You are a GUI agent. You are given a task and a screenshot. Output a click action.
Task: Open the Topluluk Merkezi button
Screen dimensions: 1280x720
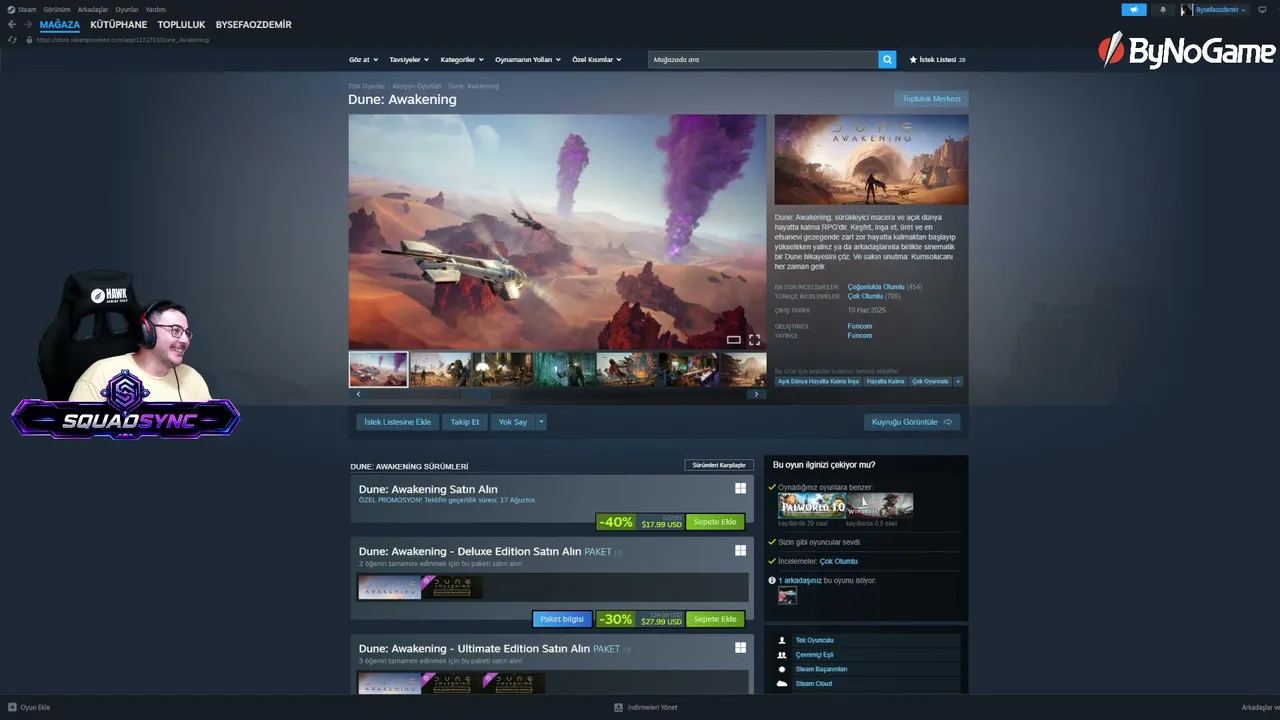[x=931, y=99]
